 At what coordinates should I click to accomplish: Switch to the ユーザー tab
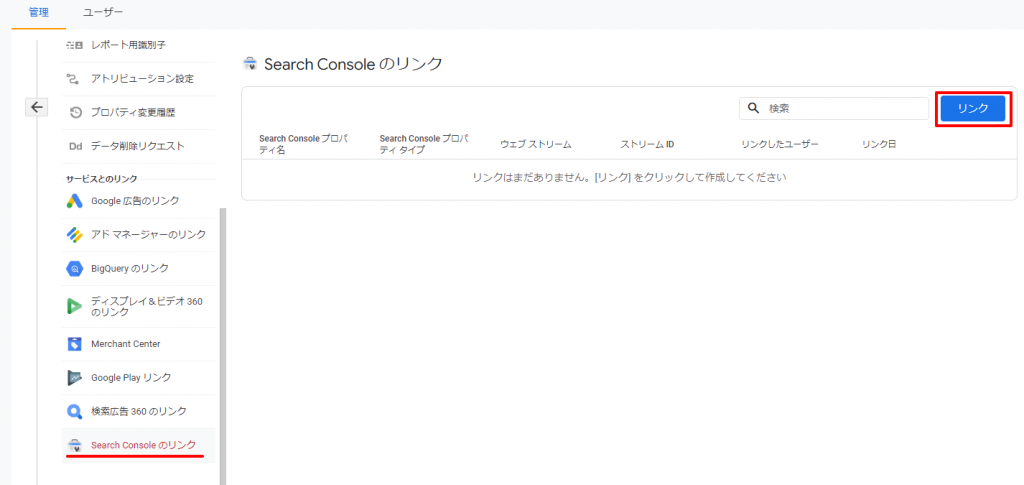tap(103, 12)
